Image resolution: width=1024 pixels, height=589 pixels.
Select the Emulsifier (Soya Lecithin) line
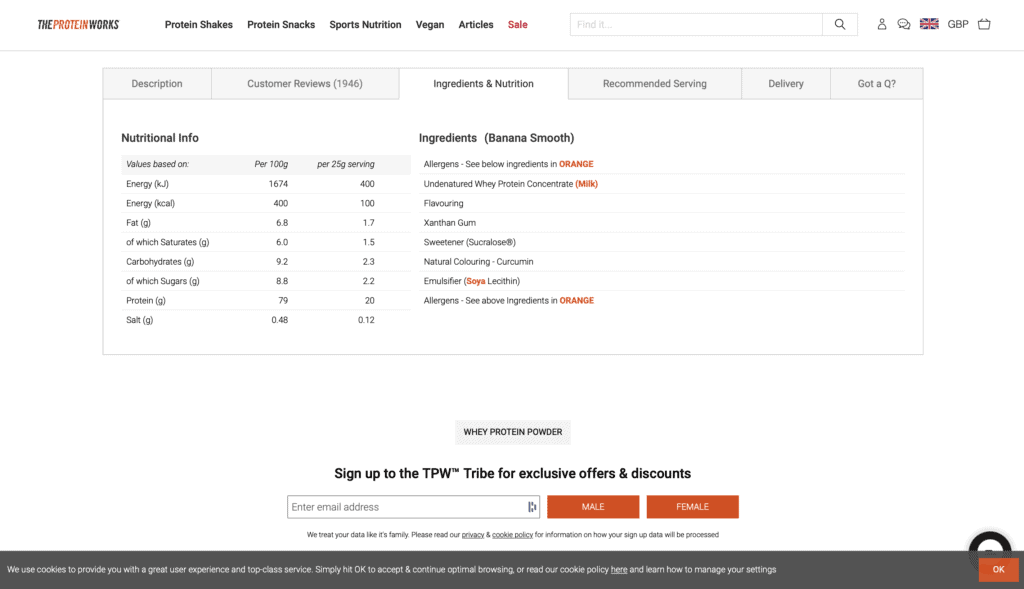pyautogui.click(x=472, y=281)
